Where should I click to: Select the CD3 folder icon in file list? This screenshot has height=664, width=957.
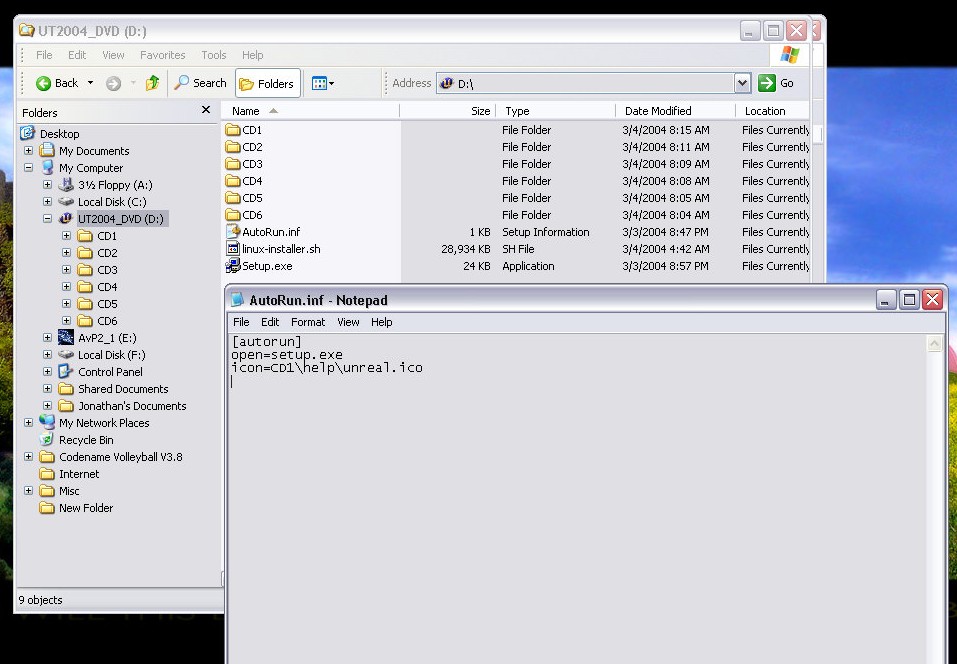(233, 164)
